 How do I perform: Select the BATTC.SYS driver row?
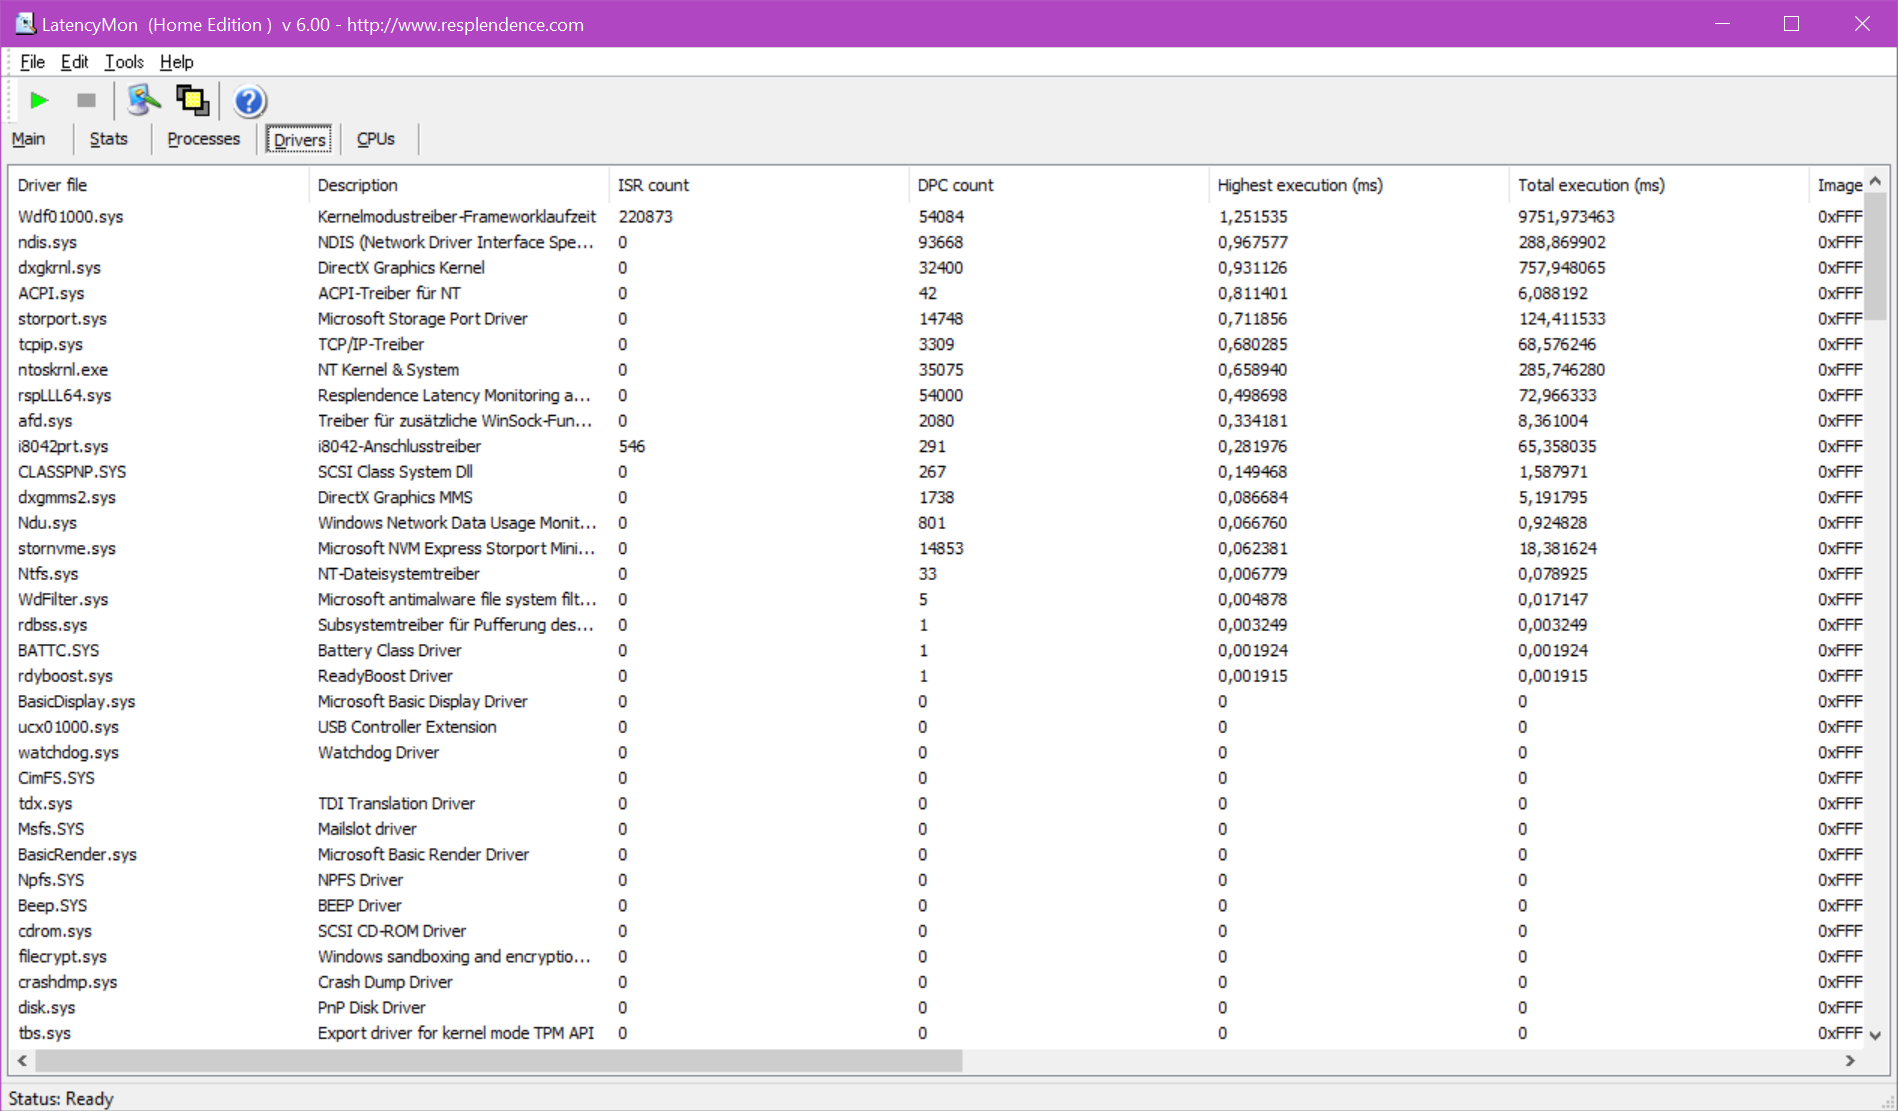click(938, 650)
